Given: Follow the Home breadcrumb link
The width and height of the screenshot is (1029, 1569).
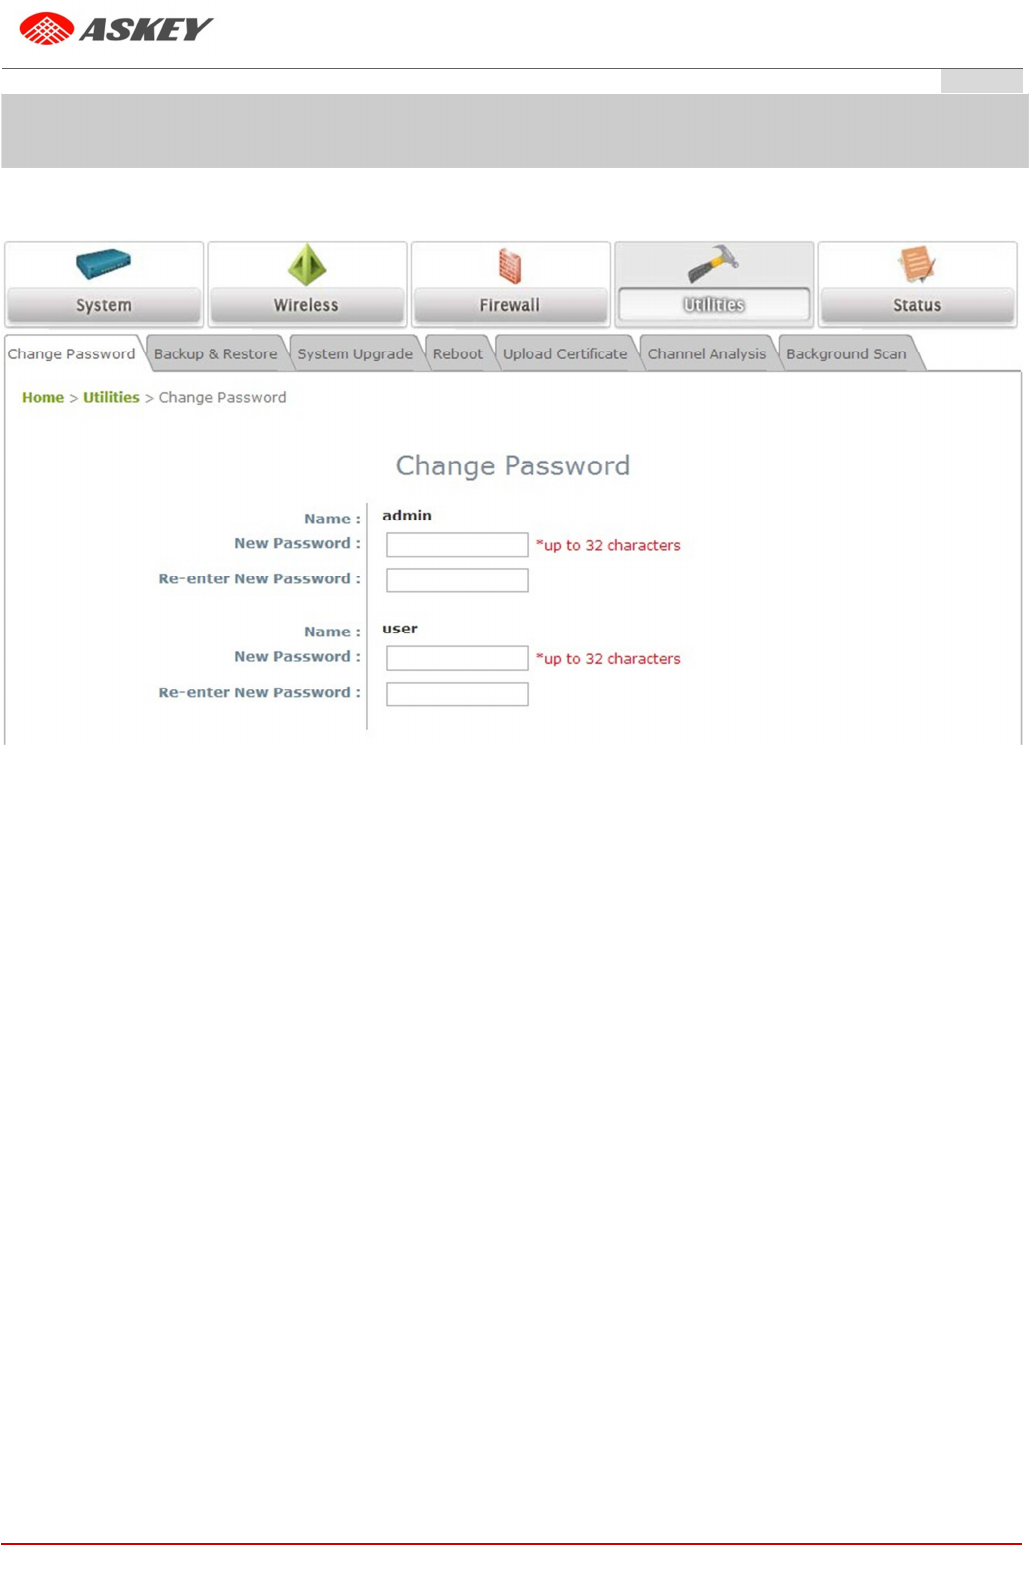Looking at the screenshot, I should (43, 398).
